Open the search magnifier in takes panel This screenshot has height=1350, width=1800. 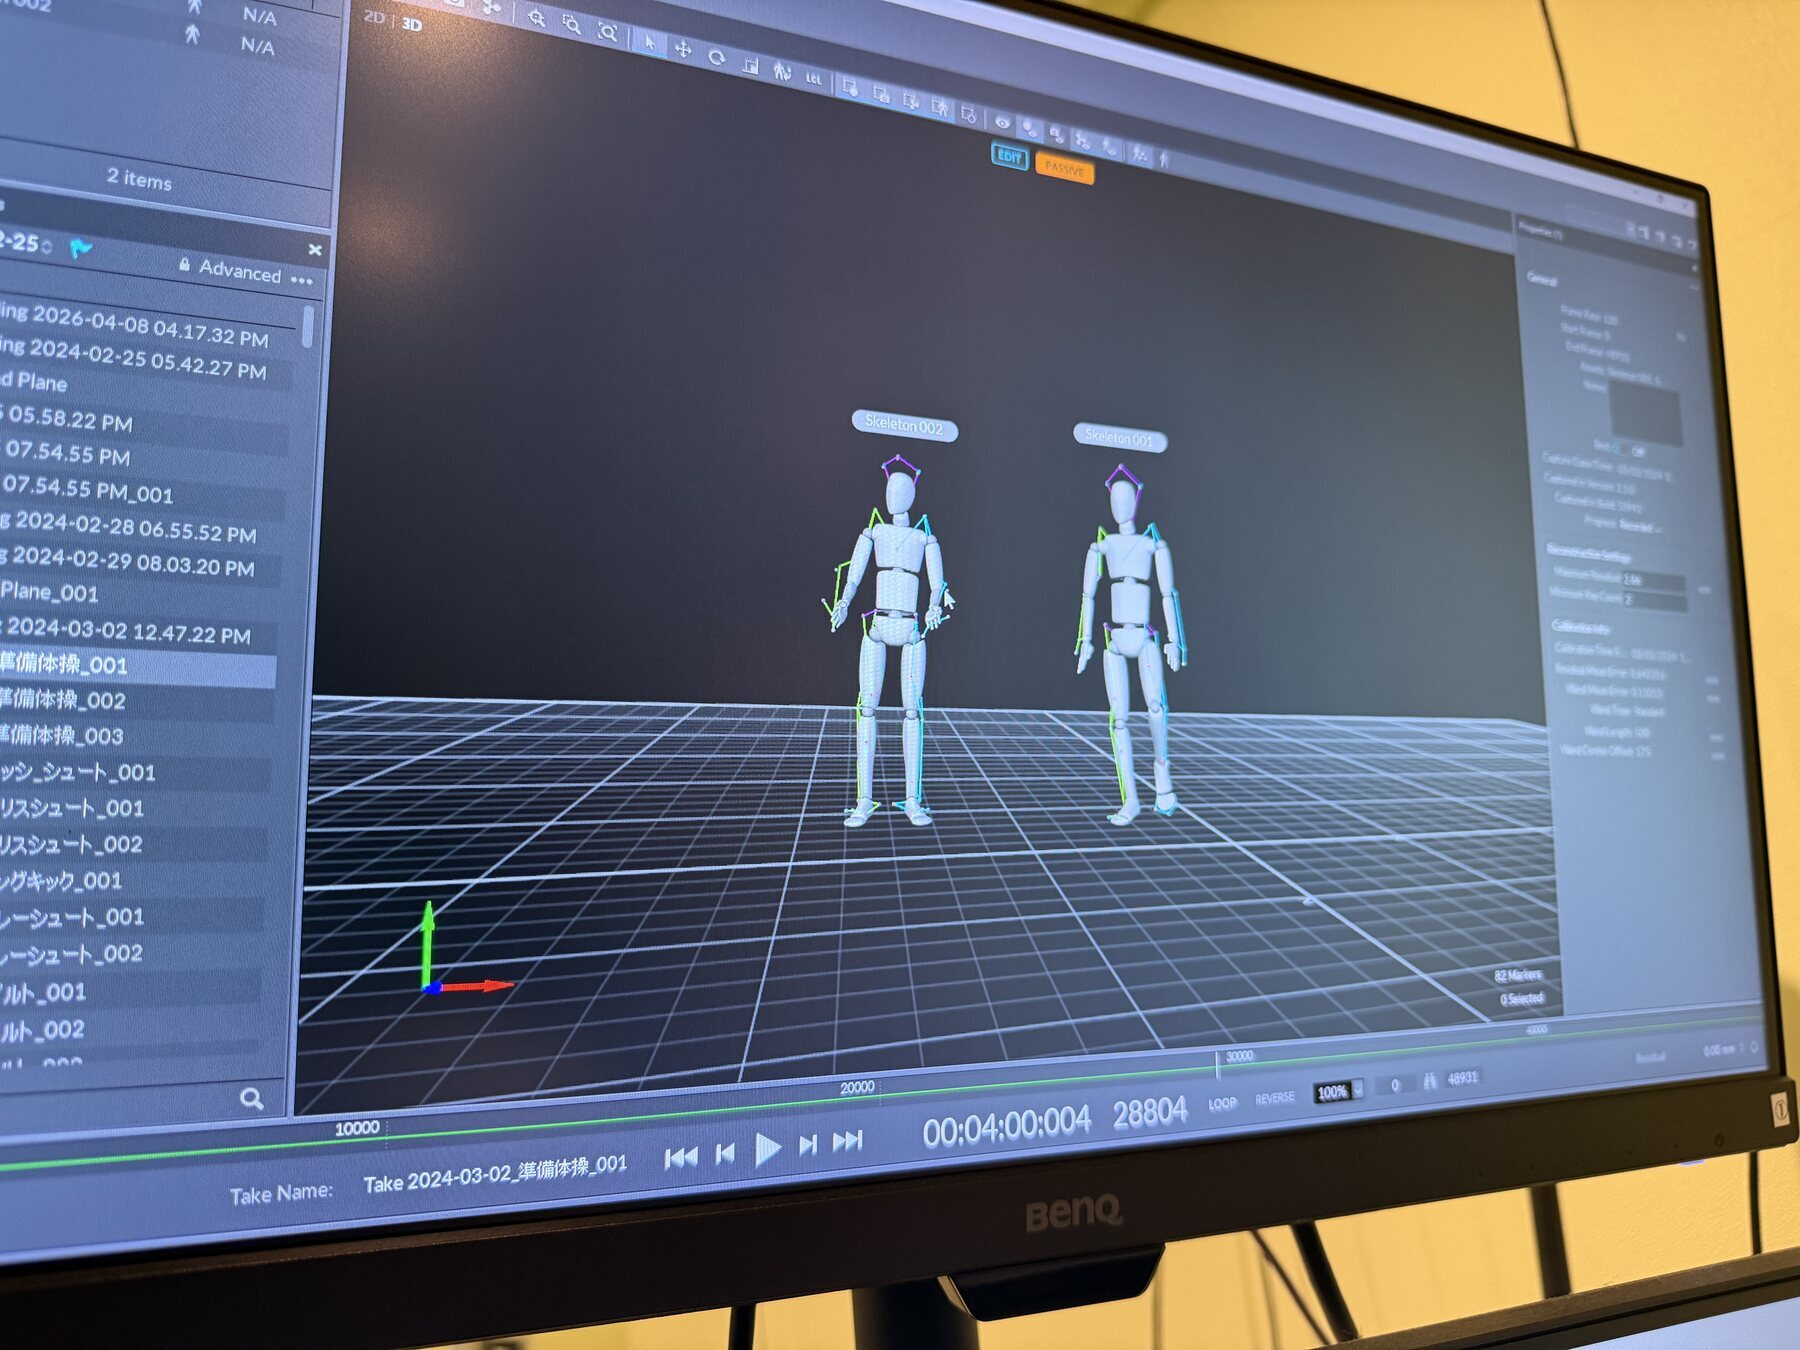(x=252, y=1099)
